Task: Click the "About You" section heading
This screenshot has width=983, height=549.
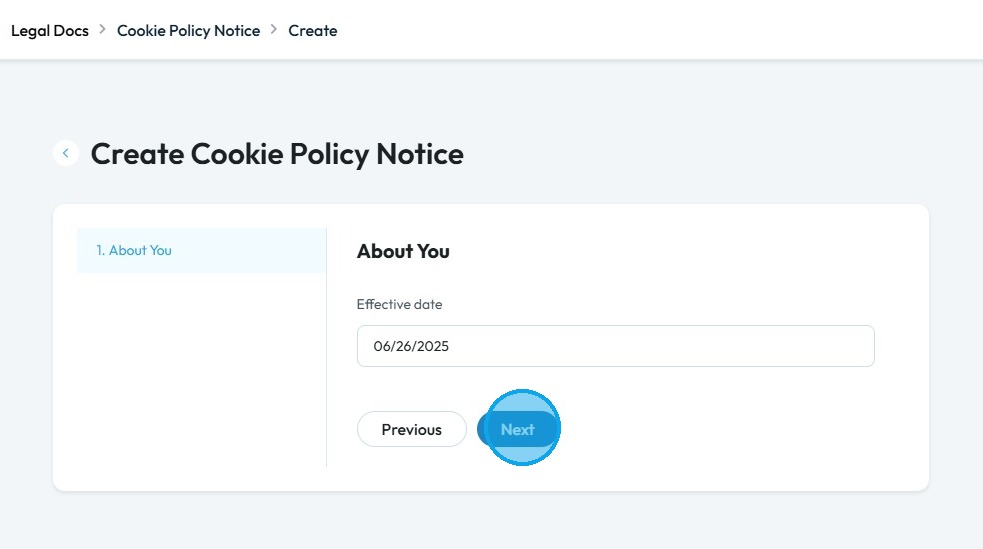Action: (x=403, y=251)
